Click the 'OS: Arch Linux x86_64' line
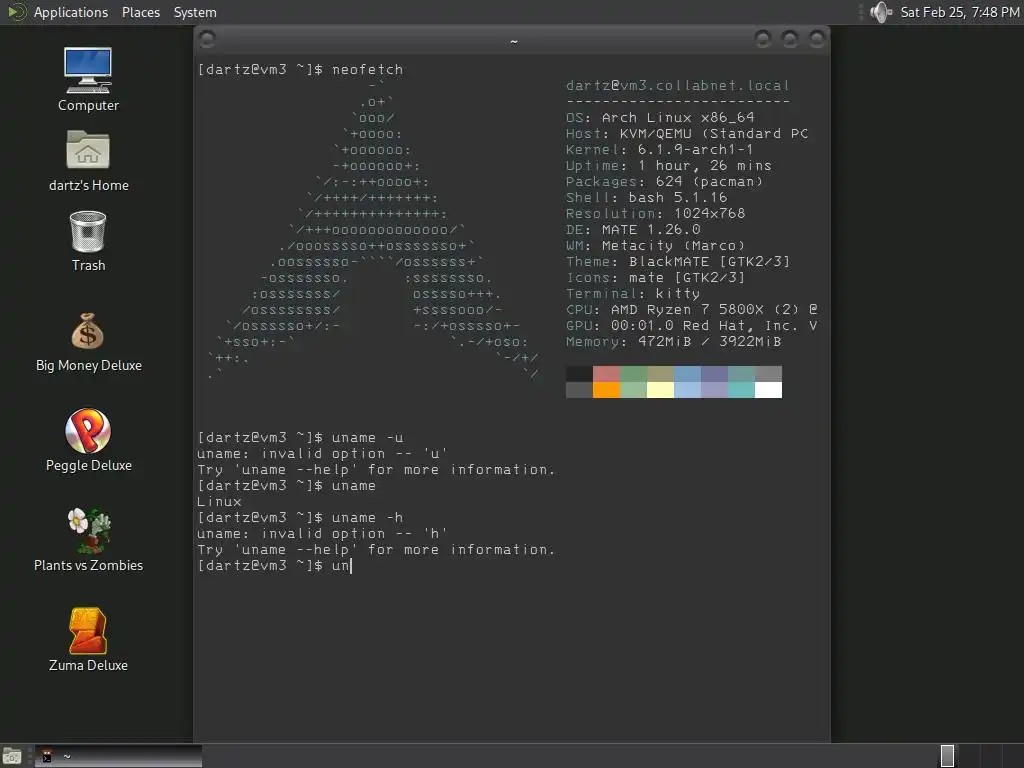Viewport: 1024px width, 768px height. tap(660, 118)
